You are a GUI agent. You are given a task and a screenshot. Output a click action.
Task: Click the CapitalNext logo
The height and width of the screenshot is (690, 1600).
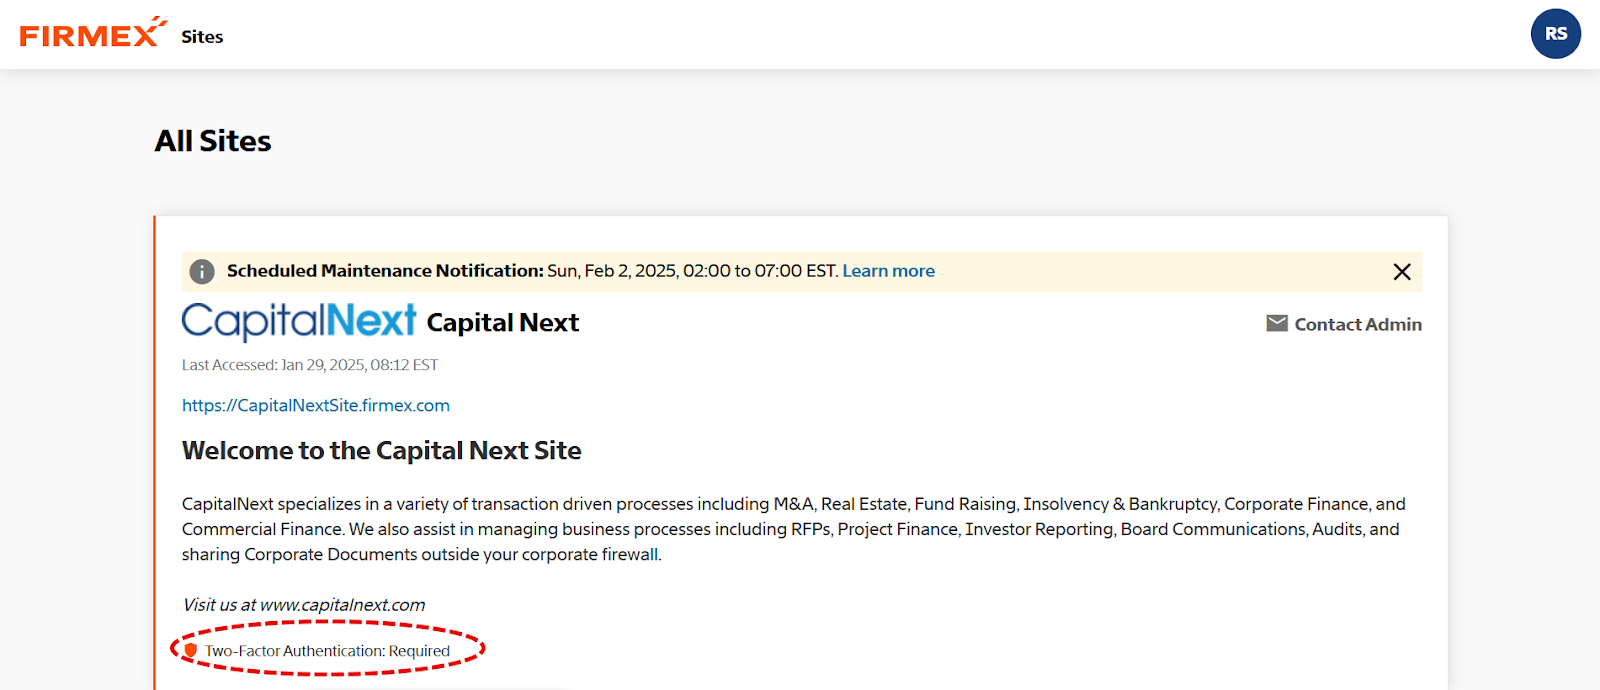click(x=299, y=321)
